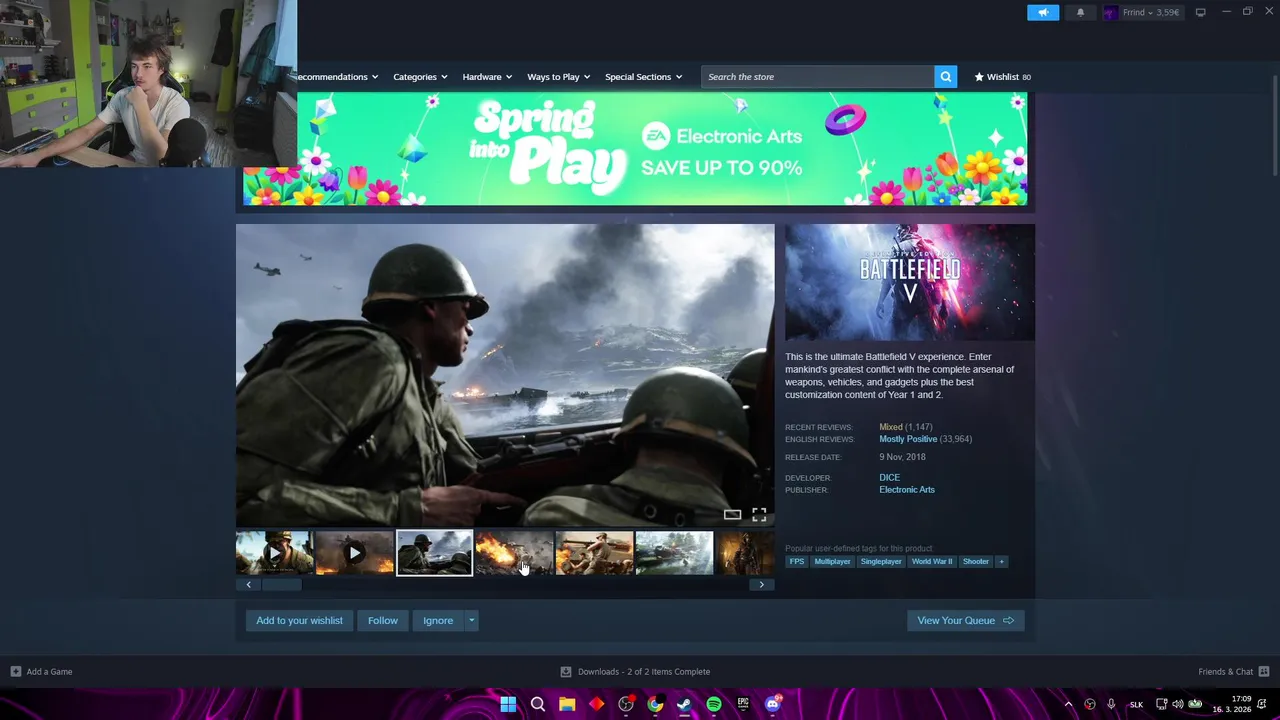Expand the Categories store menu
The image size is (1280, 720).
click(420, 77)
